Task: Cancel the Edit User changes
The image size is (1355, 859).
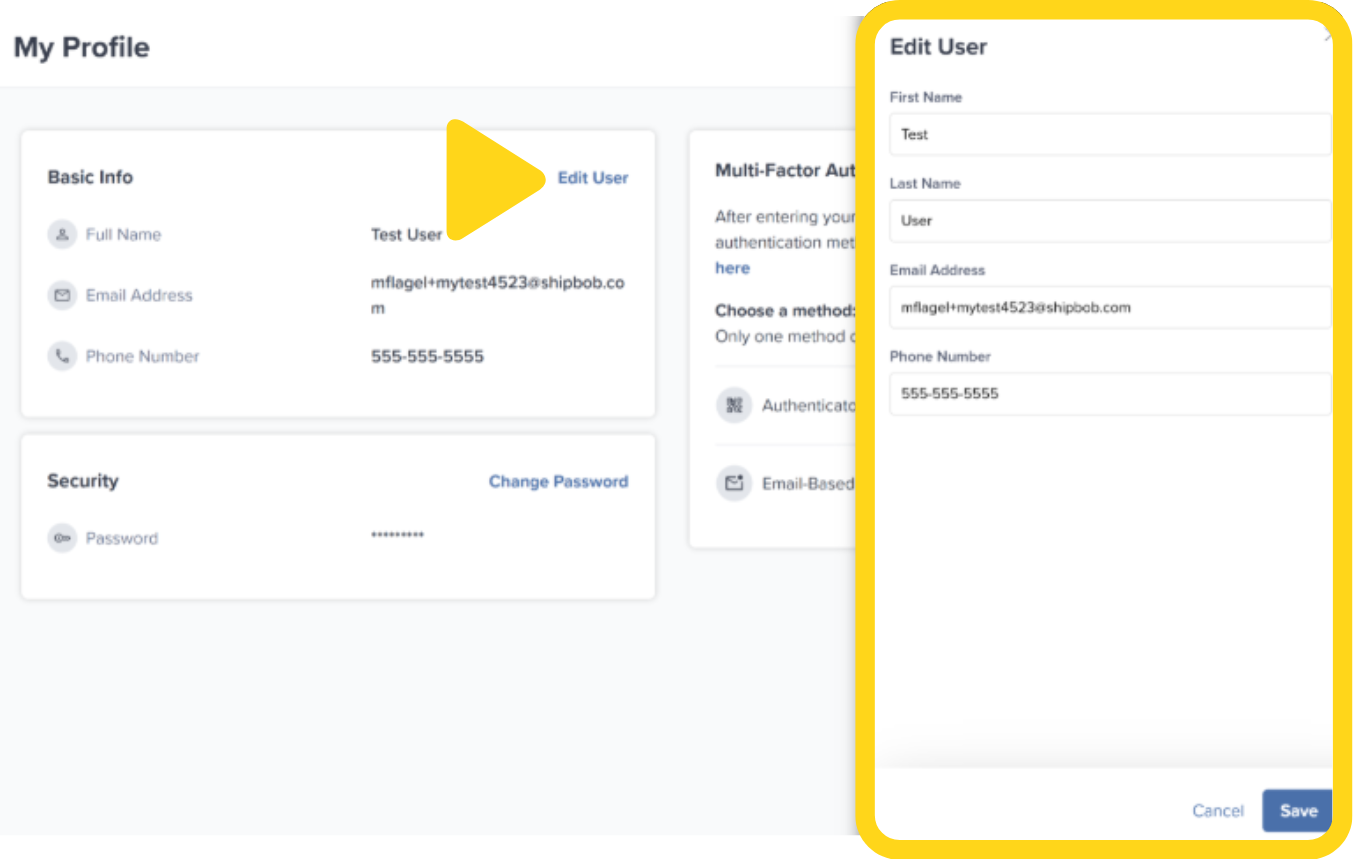Action: 1217,811
